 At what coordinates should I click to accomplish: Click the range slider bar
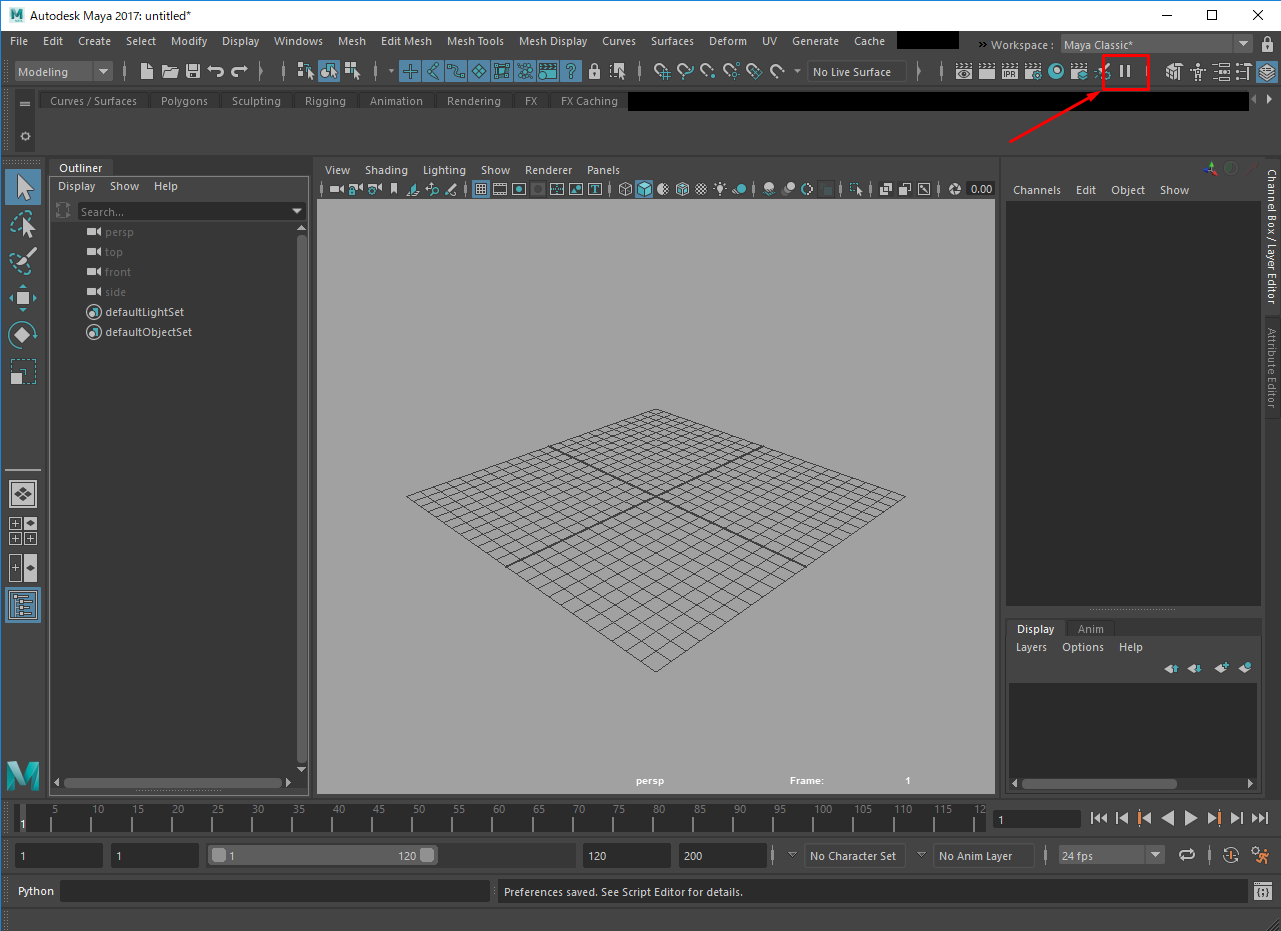click(322, 856)
